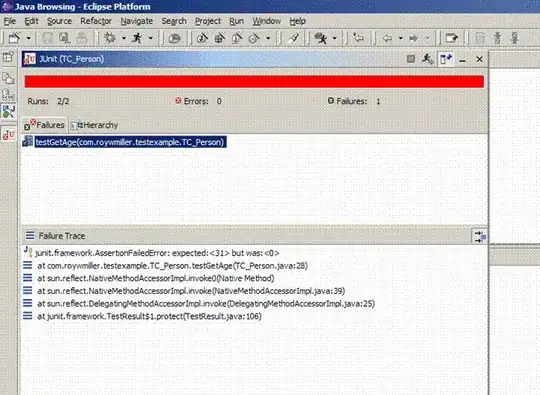This screenshot has height=395, width=540.
Task: Click the JUnit Rerun Last Test icon
Action: click(x=427, y=59)
